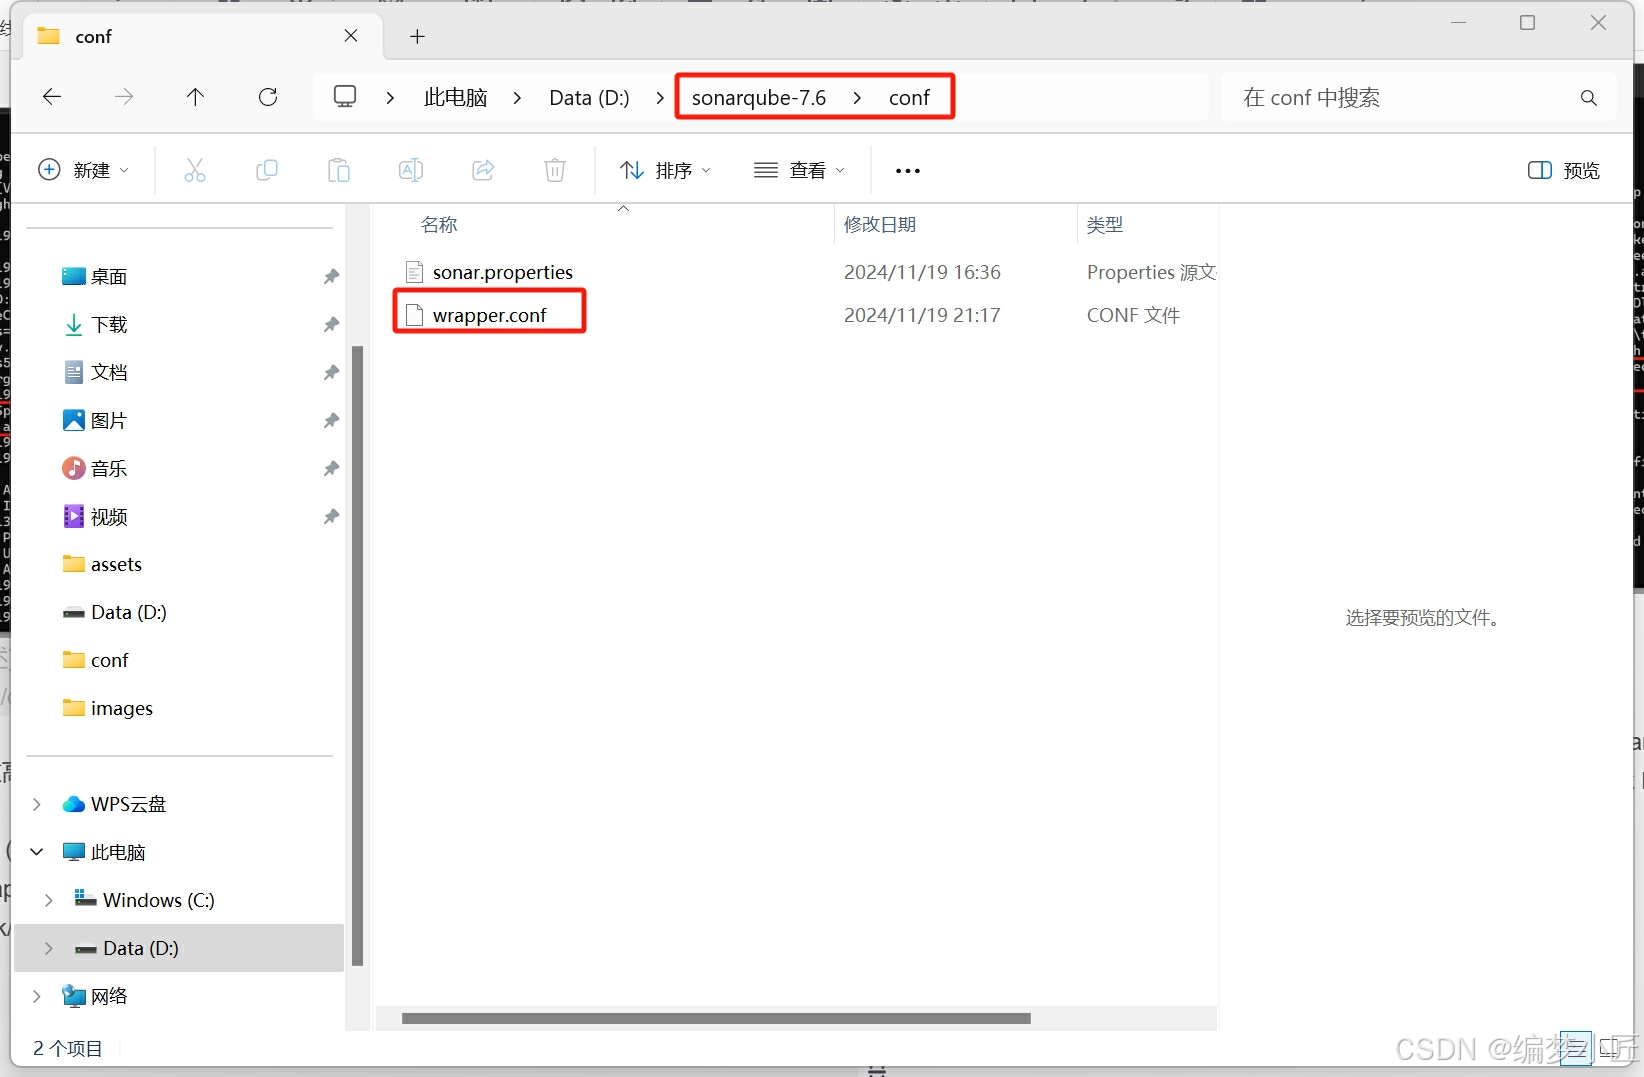Click the horizontal scrollbar of file list
Image resolution: width=1644 pixels, height=1077 pixels.
pyautogui.click(x=716, y=1018)
